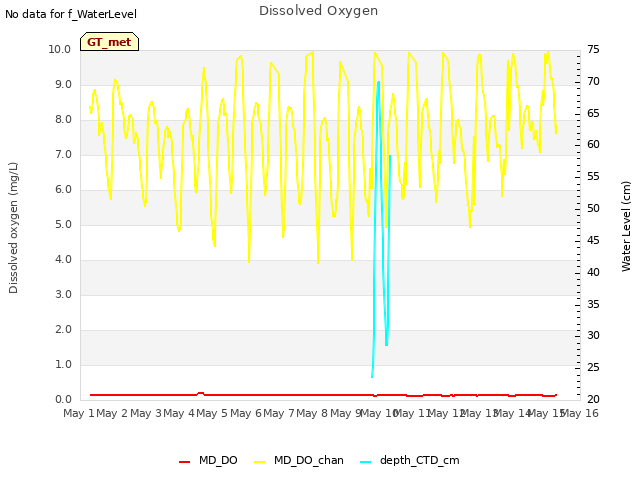Click the yellow MD_DO_chan legend swatch
The image size is (640, 480).
click(260, 462)
